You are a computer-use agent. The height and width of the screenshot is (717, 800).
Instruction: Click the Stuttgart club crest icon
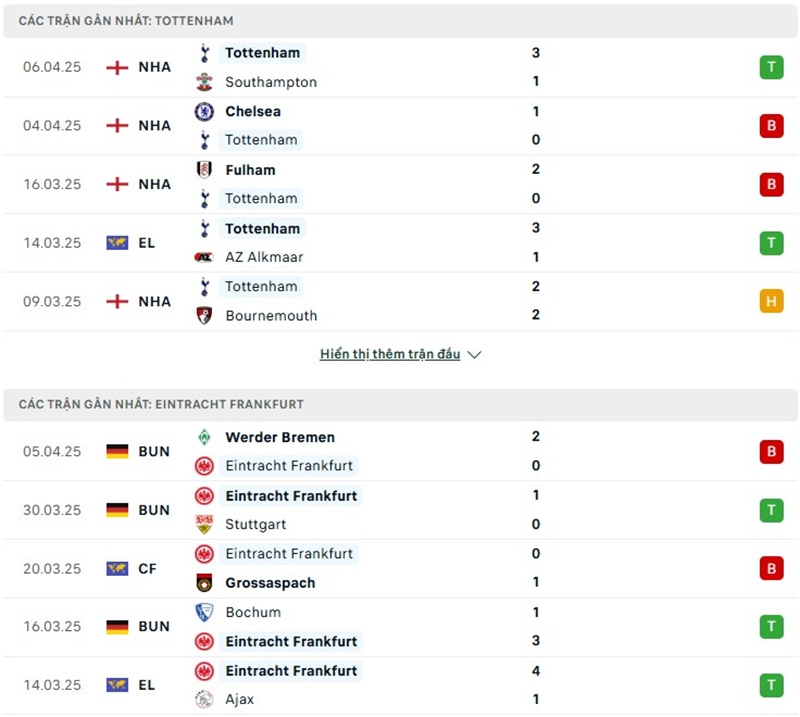[204, 524]
